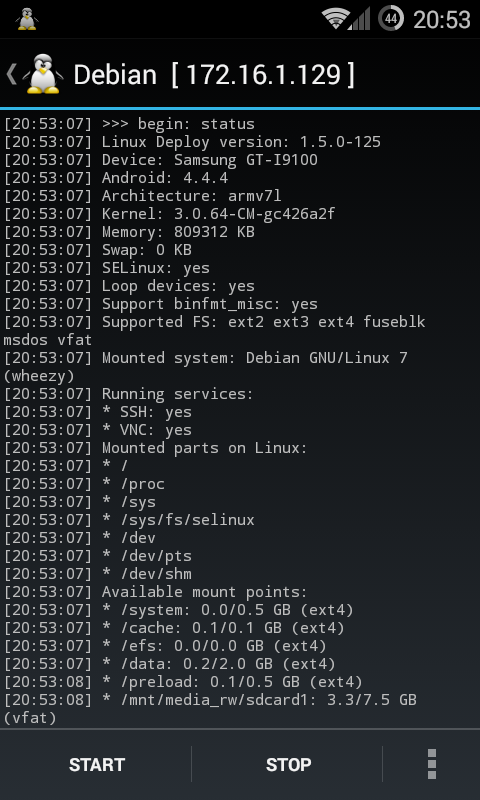Tap the 20:53 status bar clock
Screen dimensions: 480x800
click(441, 20)
